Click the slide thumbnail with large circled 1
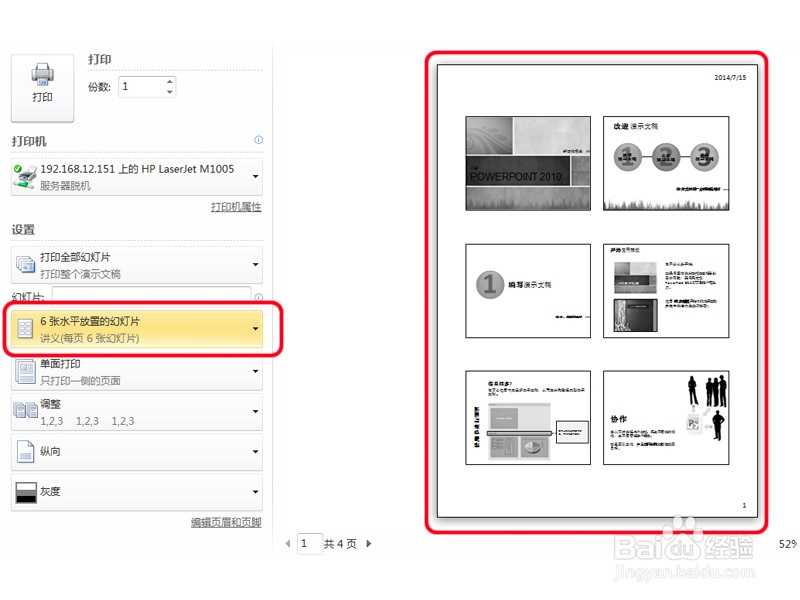 point(528,291)
